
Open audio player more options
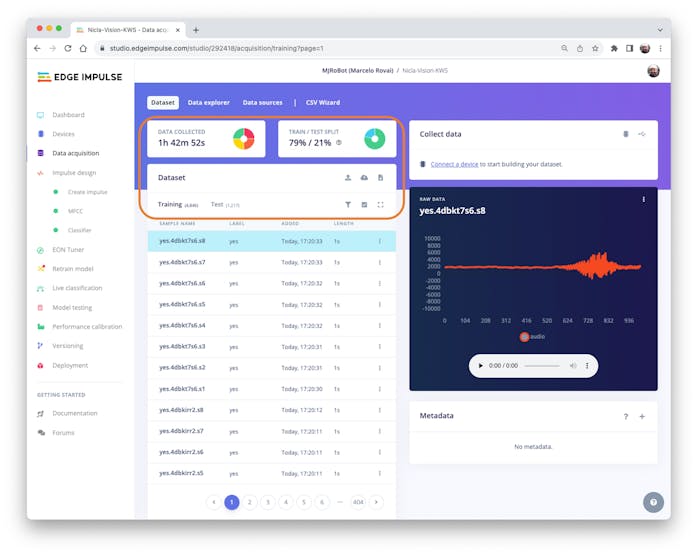click(587, 366)
